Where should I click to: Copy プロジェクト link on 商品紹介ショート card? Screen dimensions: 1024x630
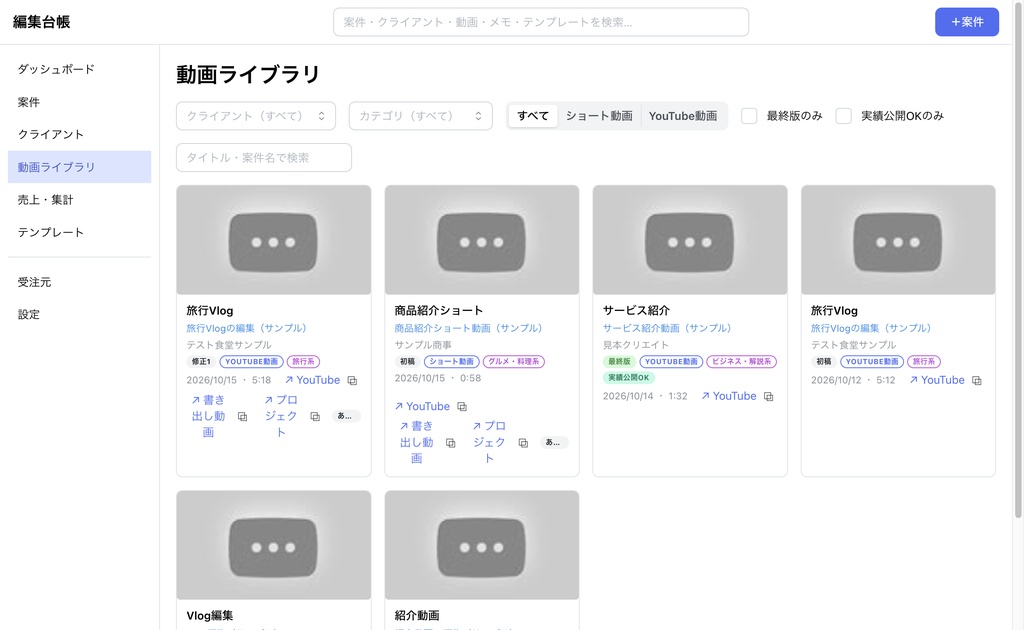coord(523,443)
